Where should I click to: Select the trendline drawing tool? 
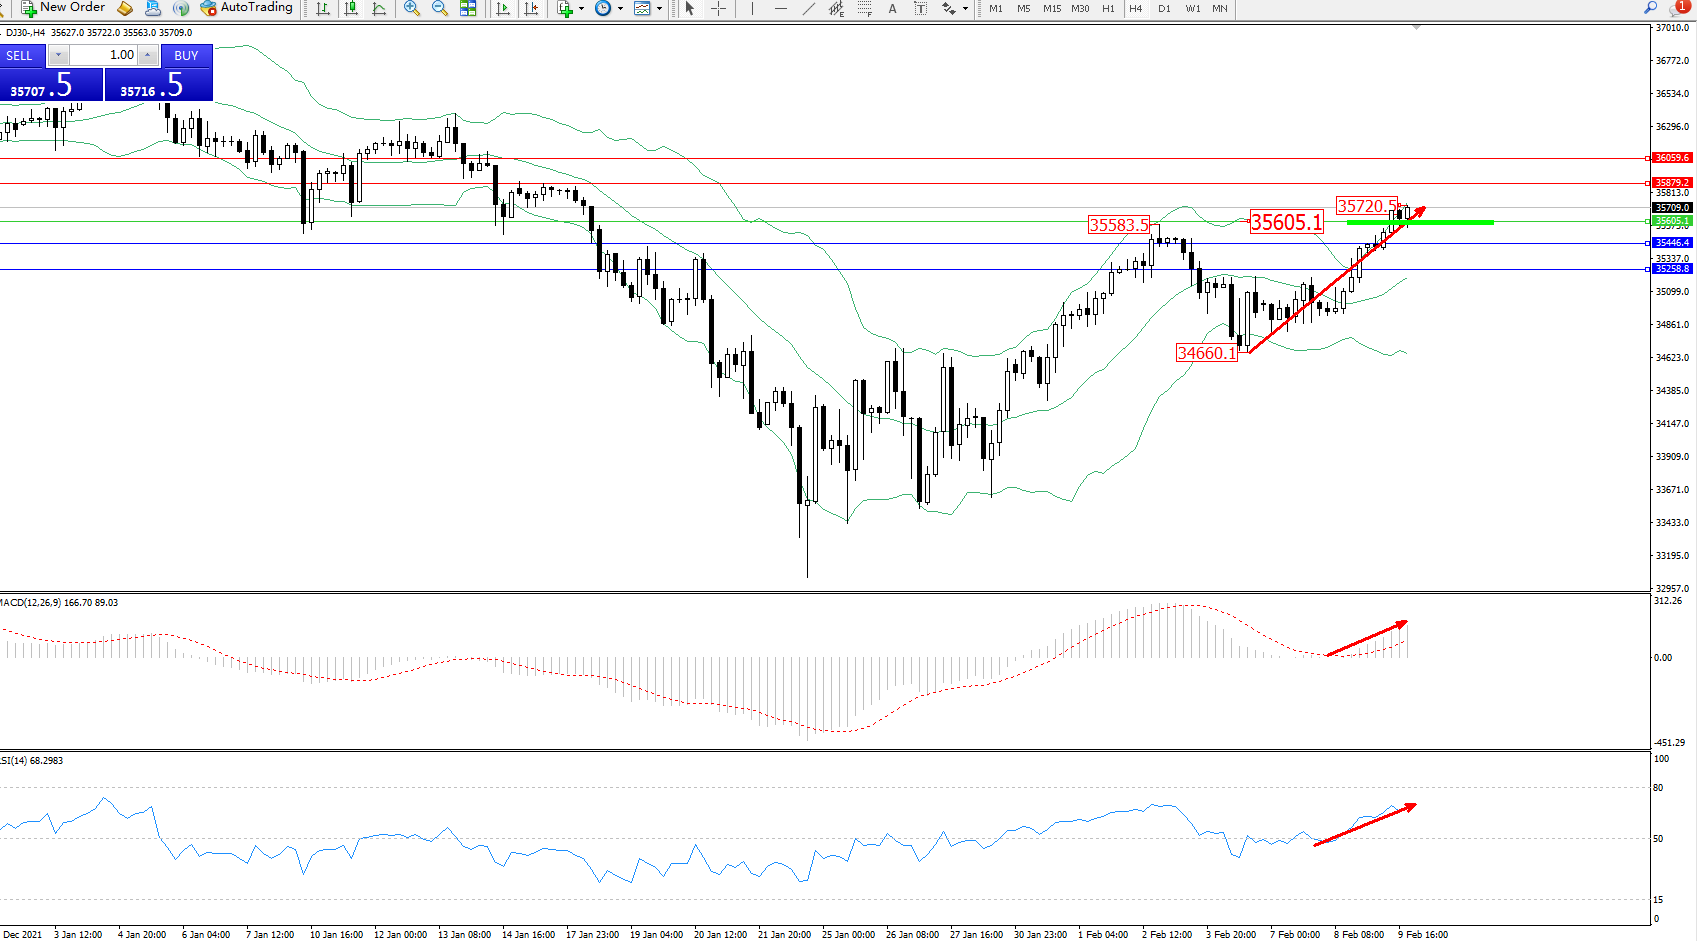(808, 8)
